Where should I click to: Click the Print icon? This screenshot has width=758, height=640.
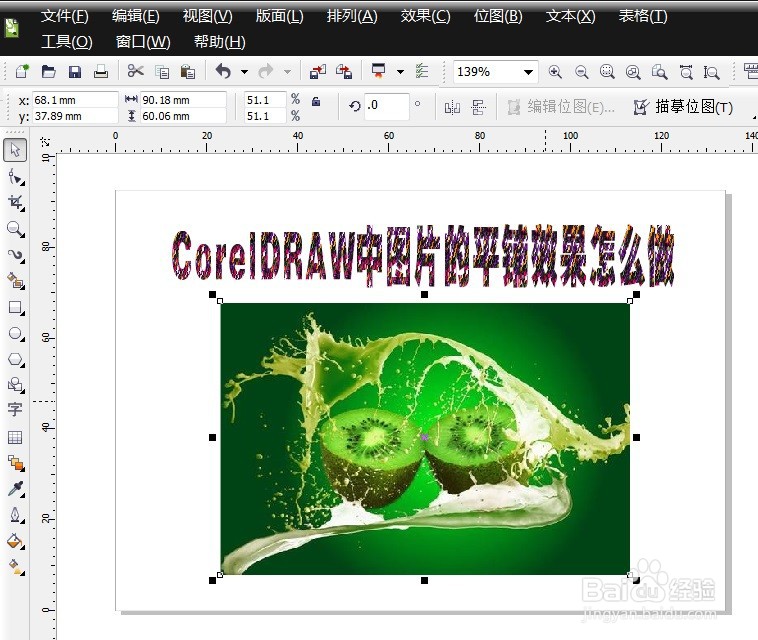pos(101,72)
